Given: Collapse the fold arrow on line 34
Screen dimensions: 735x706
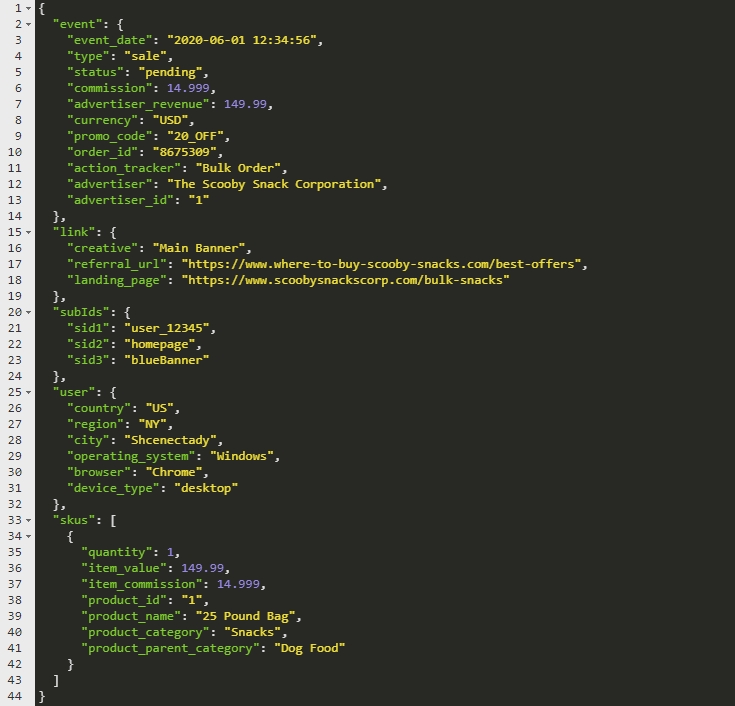Looking at the screenshot, I should pos(29,536).
